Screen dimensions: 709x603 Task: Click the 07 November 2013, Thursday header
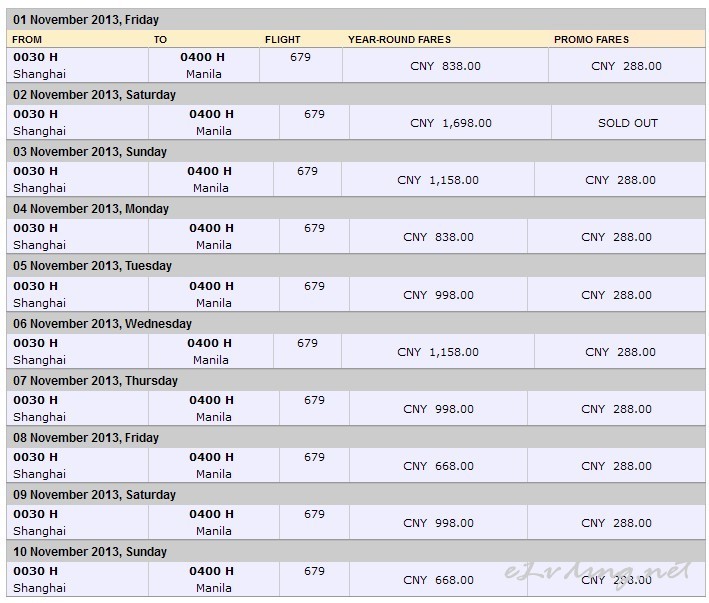click(x=95, y=381)
